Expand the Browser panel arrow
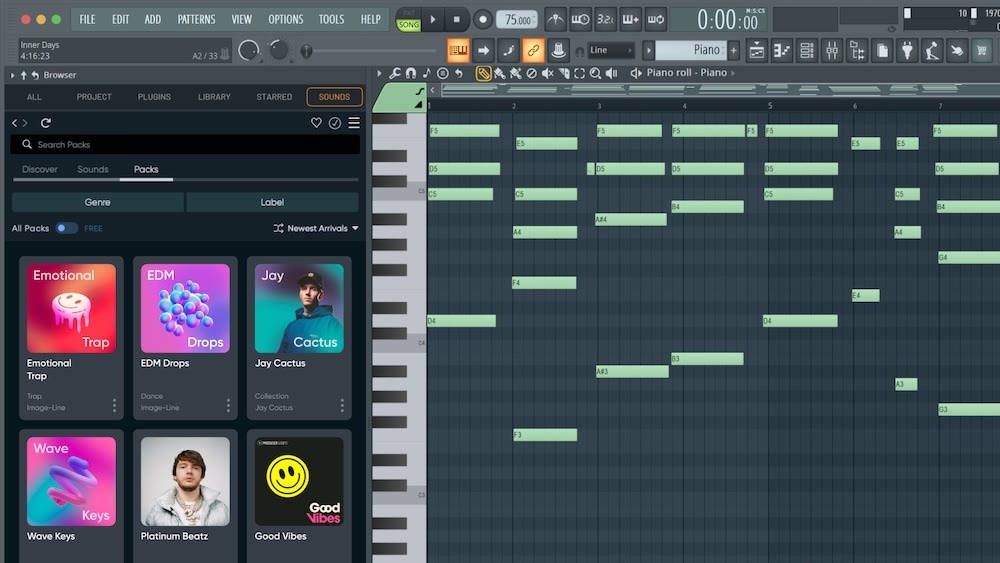This screenshot has height=563, width=1000. [12, 75]
